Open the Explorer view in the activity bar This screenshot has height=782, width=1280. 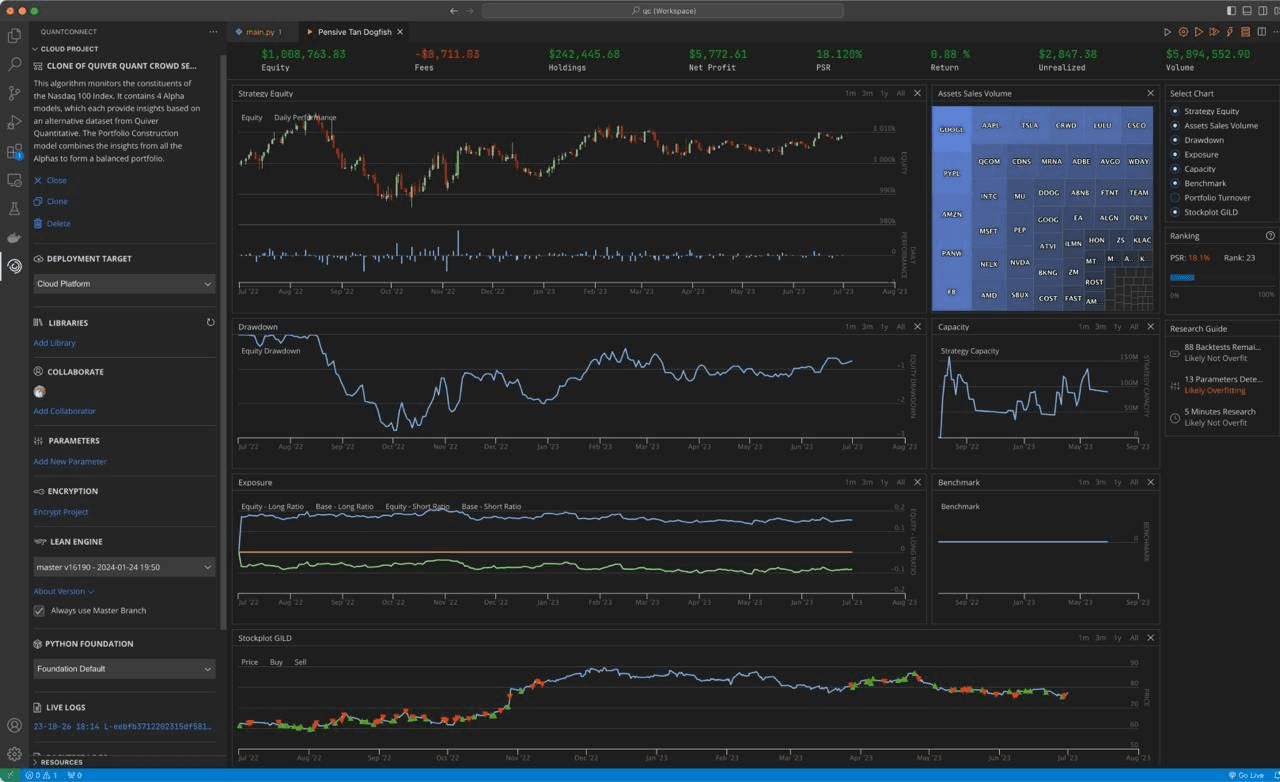(14, 36)
